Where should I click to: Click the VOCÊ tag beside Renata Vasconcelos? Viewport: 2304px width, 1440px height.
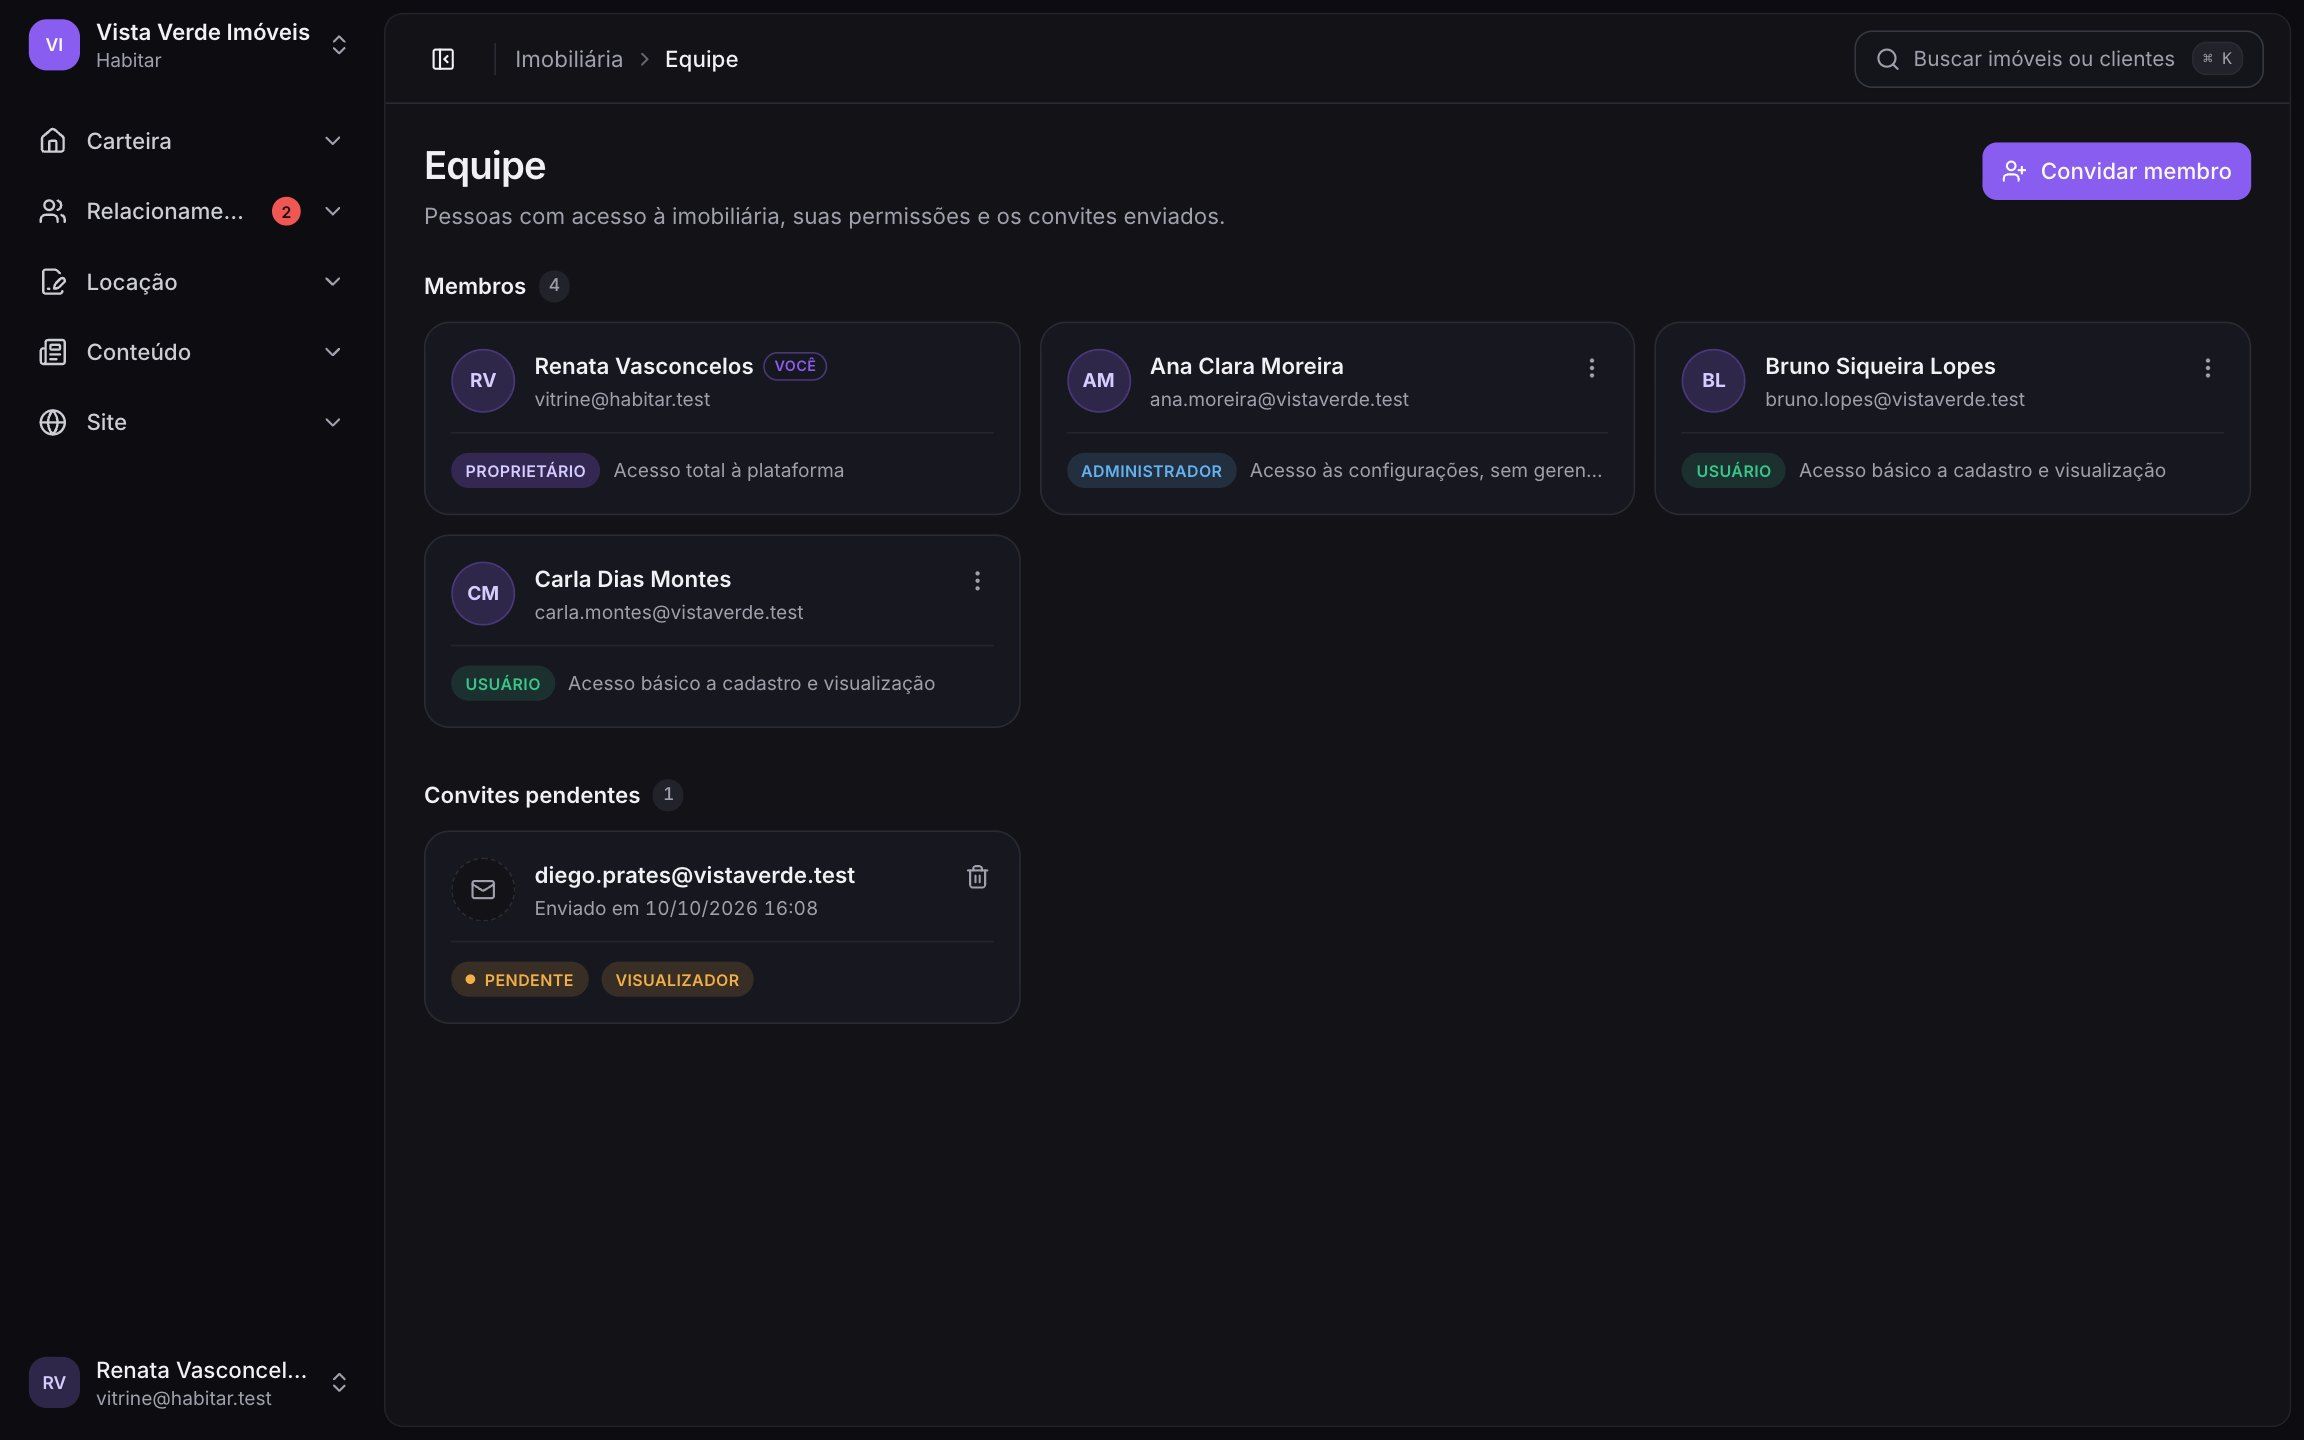click(795, 366)
